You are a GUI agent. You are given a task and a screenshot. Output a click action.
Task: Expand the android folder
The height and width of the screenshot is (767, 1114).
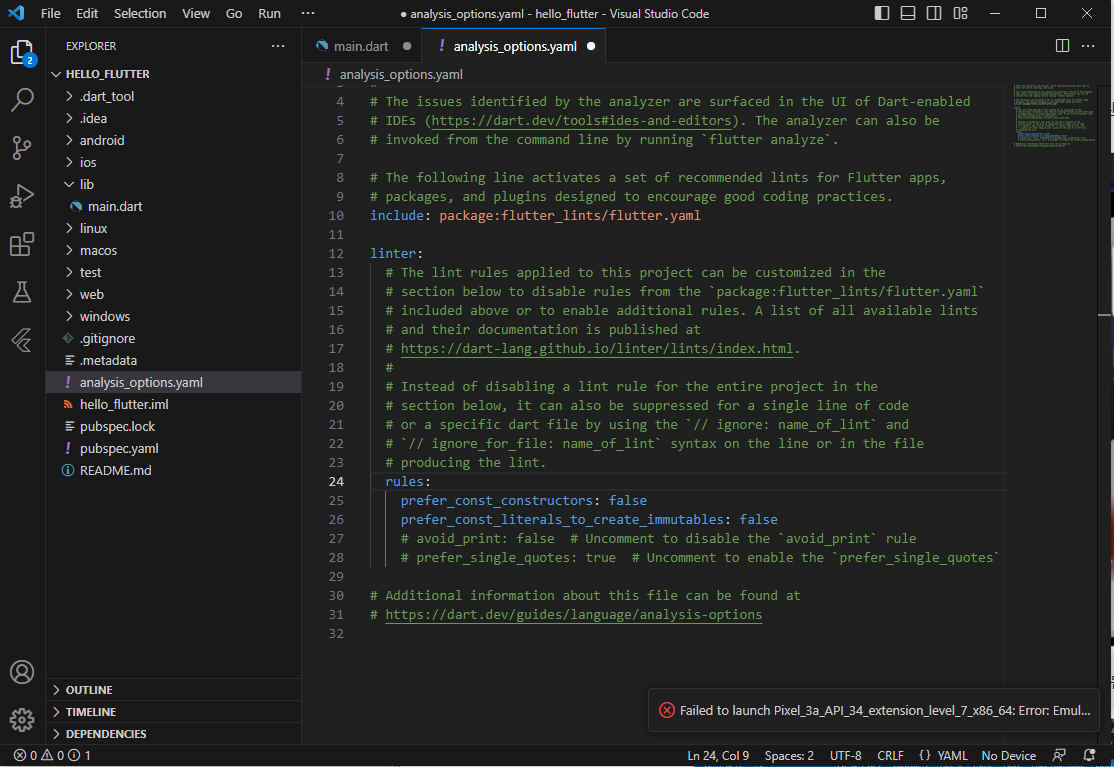click(x=69, y=141)
